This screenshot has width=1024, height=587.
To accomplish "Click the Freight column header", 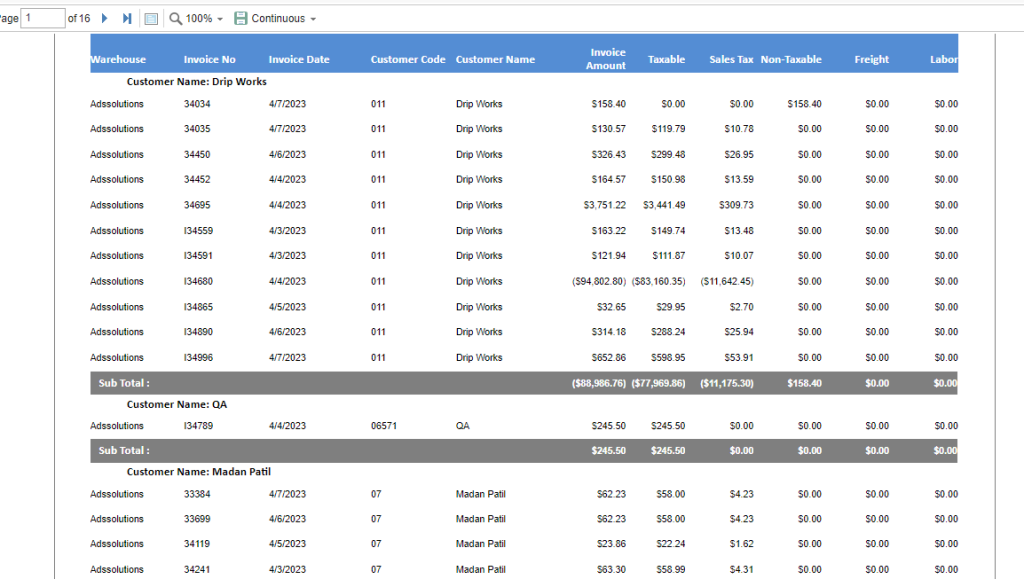I will [872, 59].
